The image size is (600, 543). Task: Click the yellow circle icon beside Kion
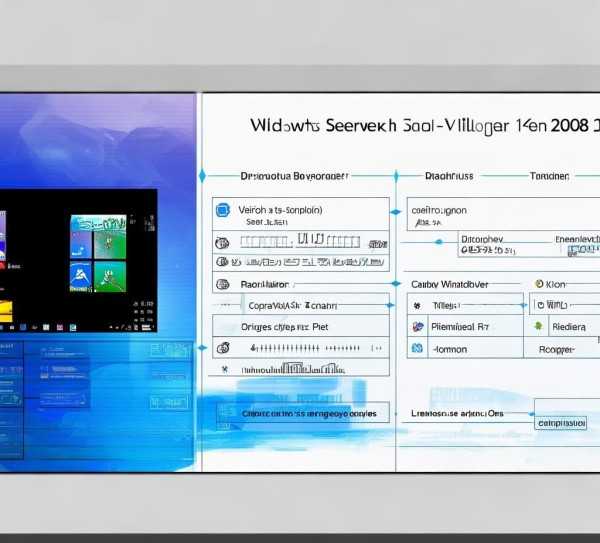539,284
